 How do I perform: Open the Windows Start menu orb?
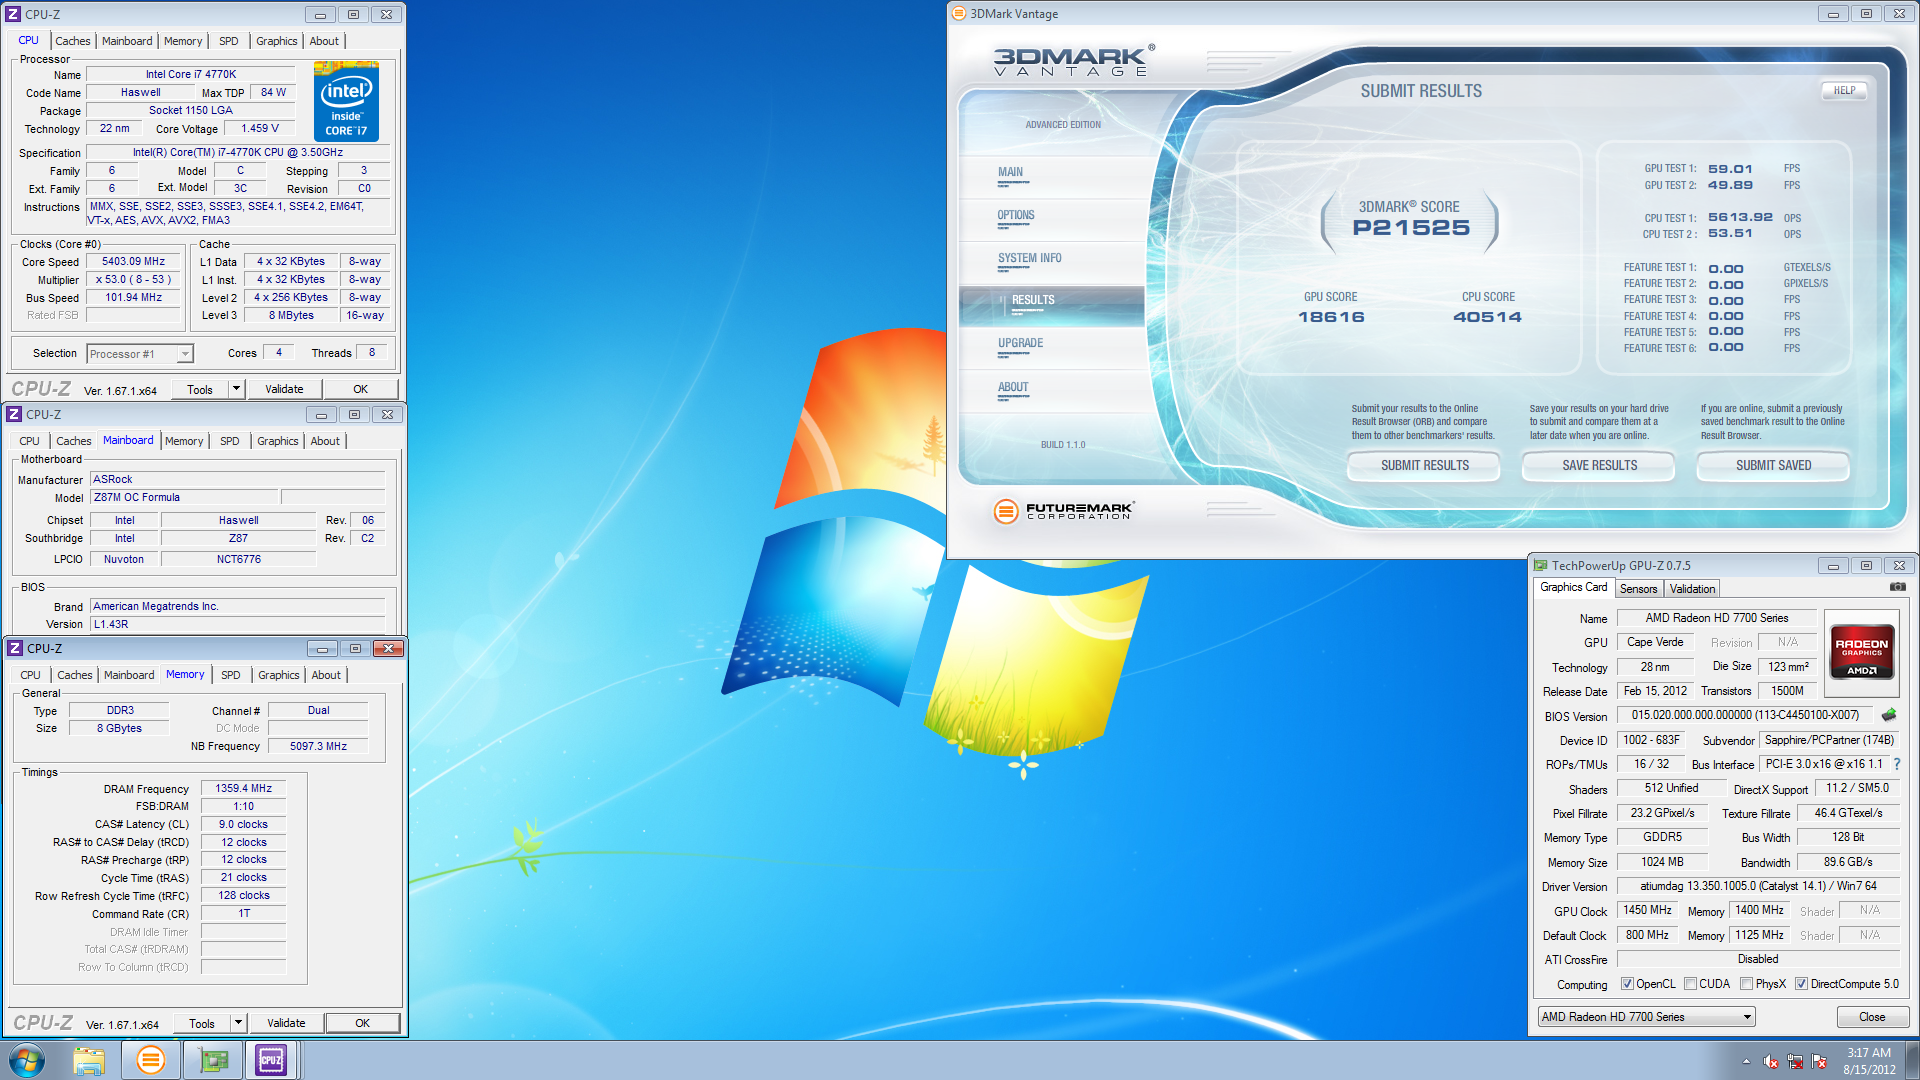point(27,1060)
